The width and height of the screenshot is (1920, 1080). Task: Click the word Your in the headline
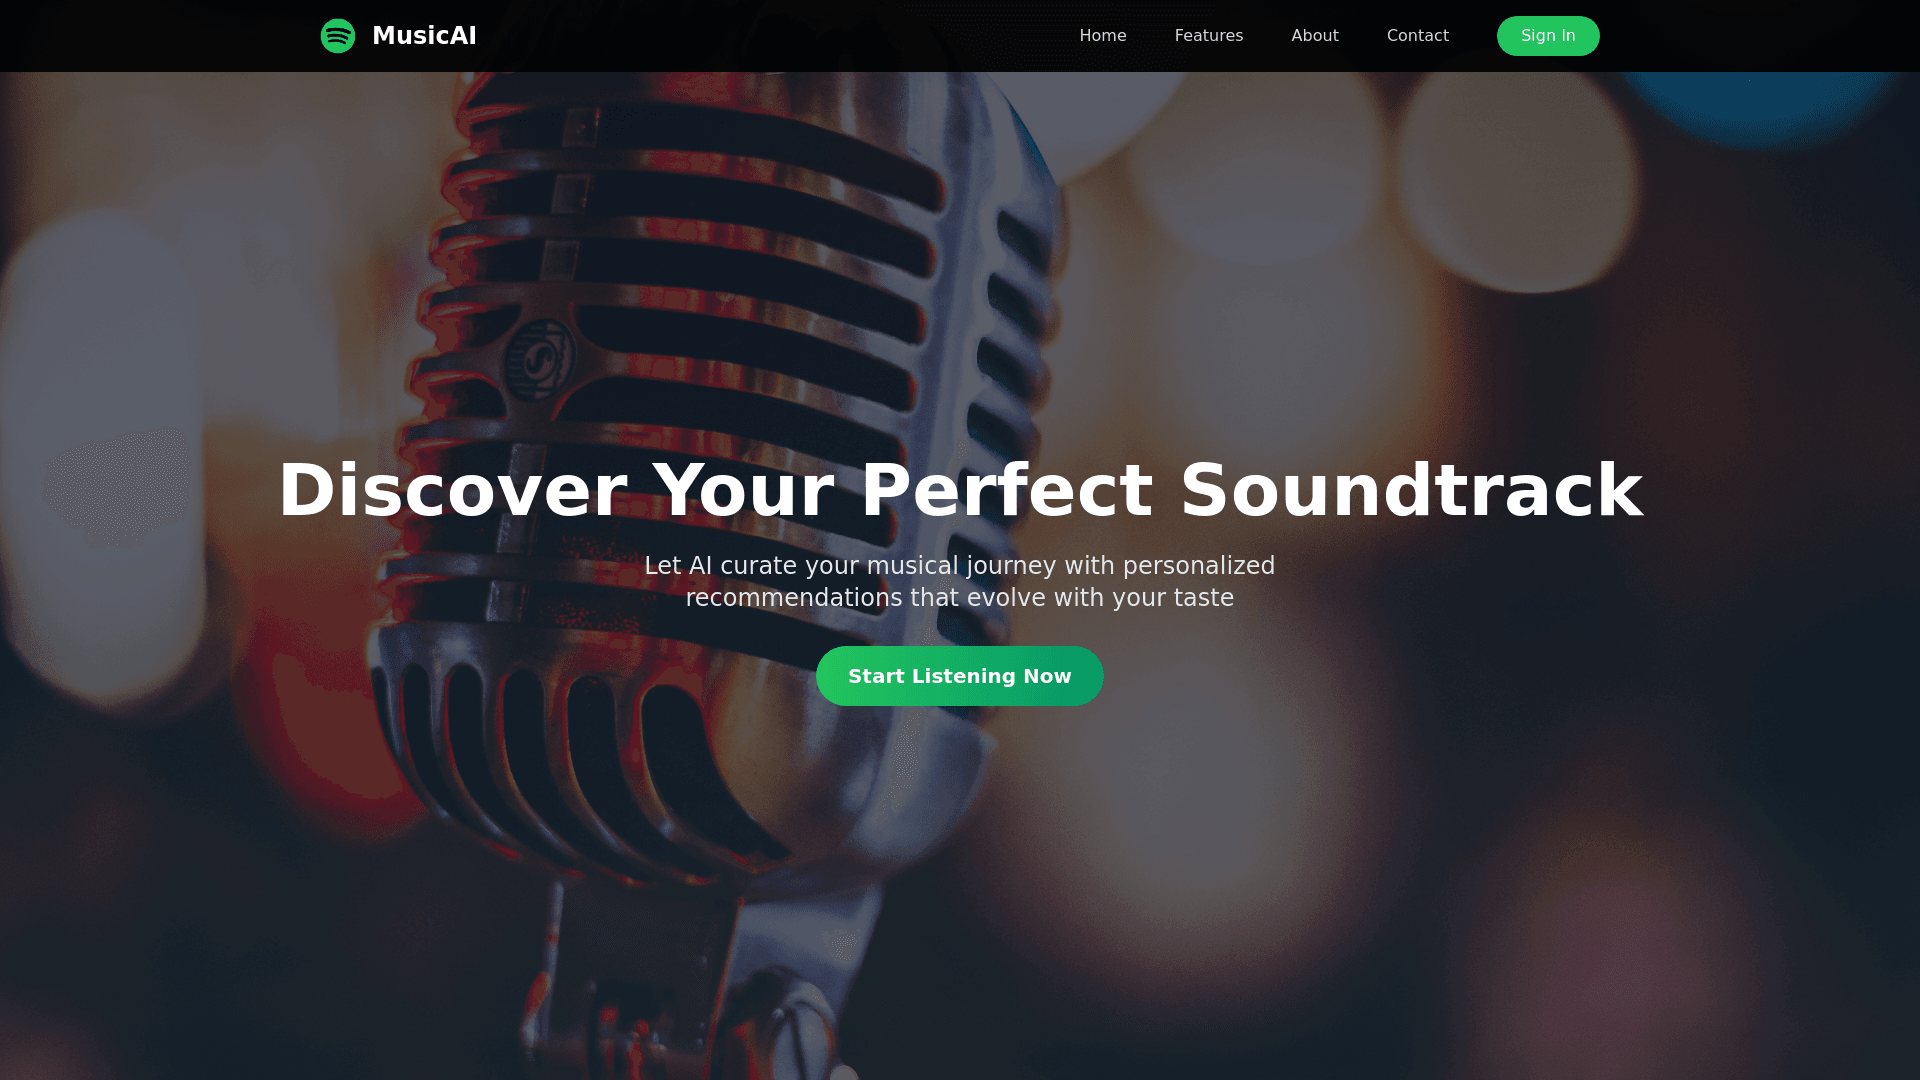[x=744, y=491]
